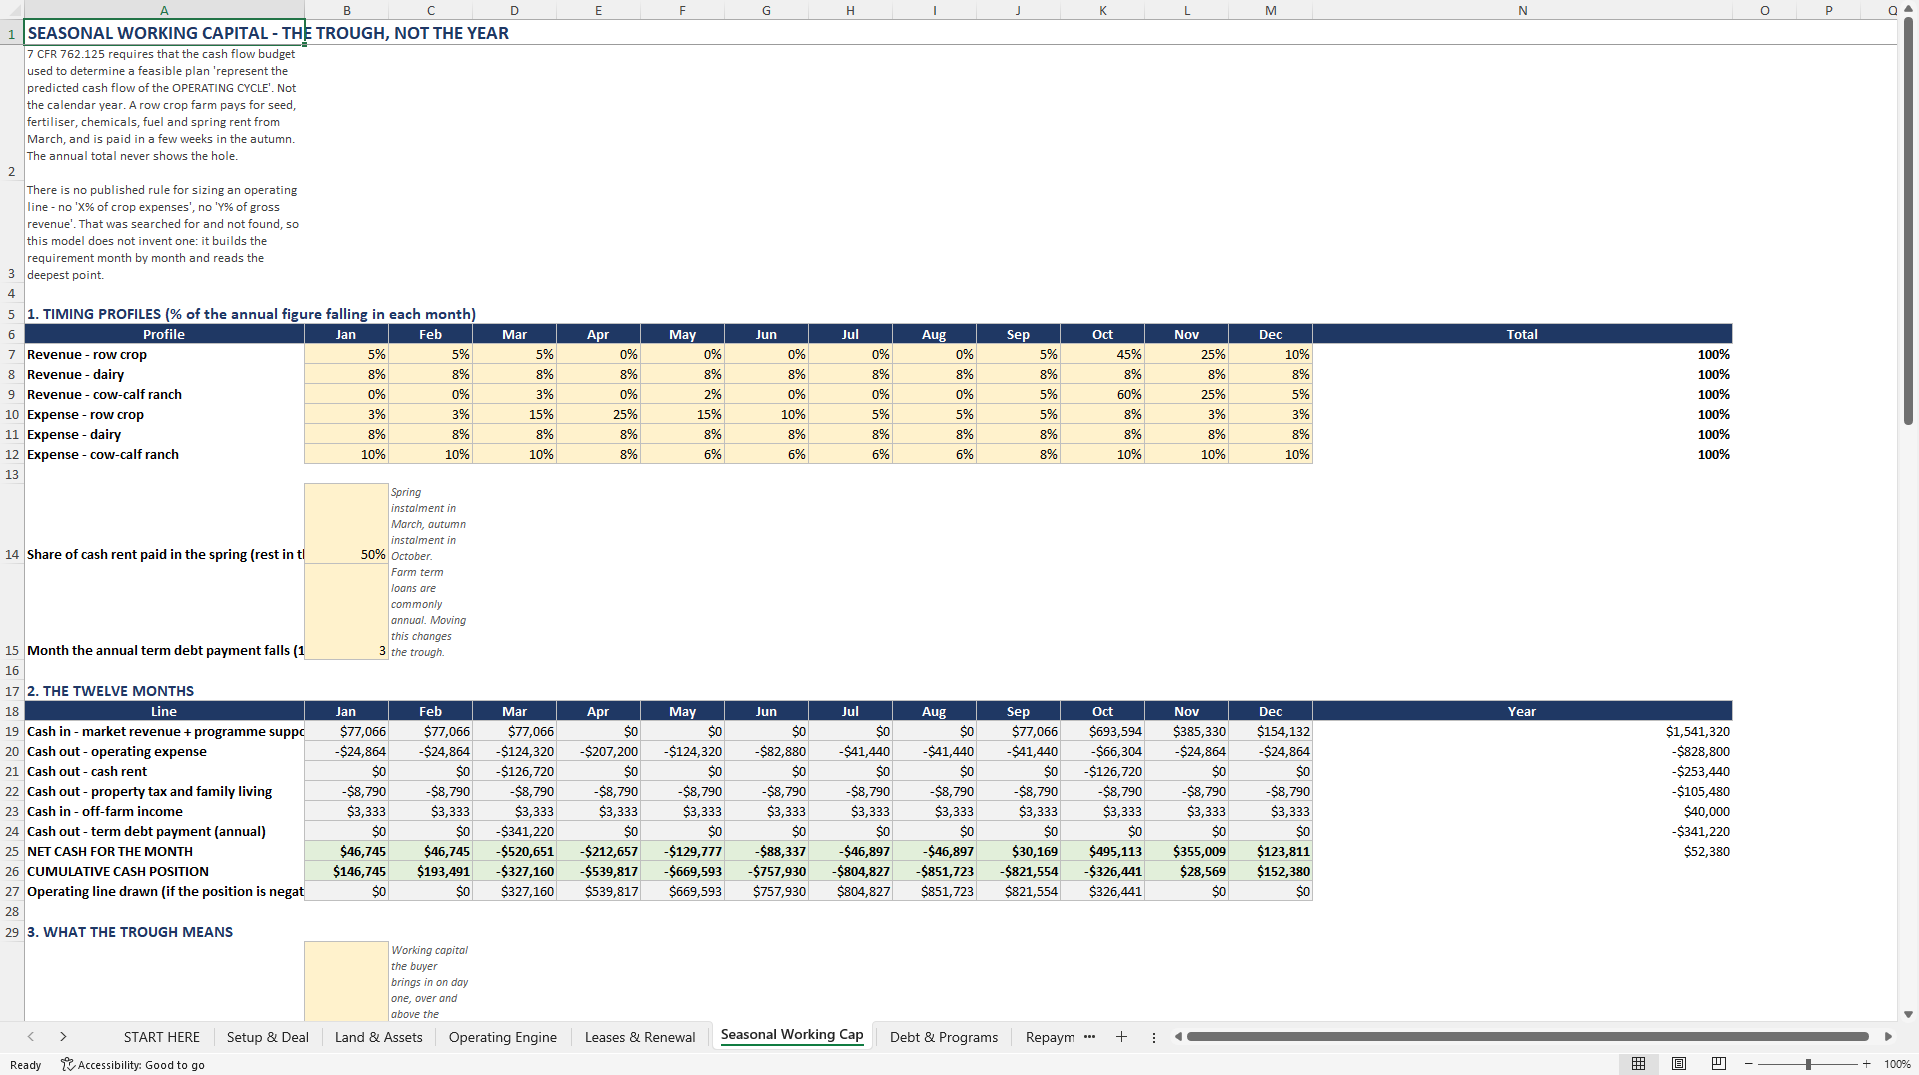Image resolution: width=1919 pixels, height=1075 pixels.
Task: Click the Sep operating line drawn $821,554 cell
Action: [x=1018, y=891]
